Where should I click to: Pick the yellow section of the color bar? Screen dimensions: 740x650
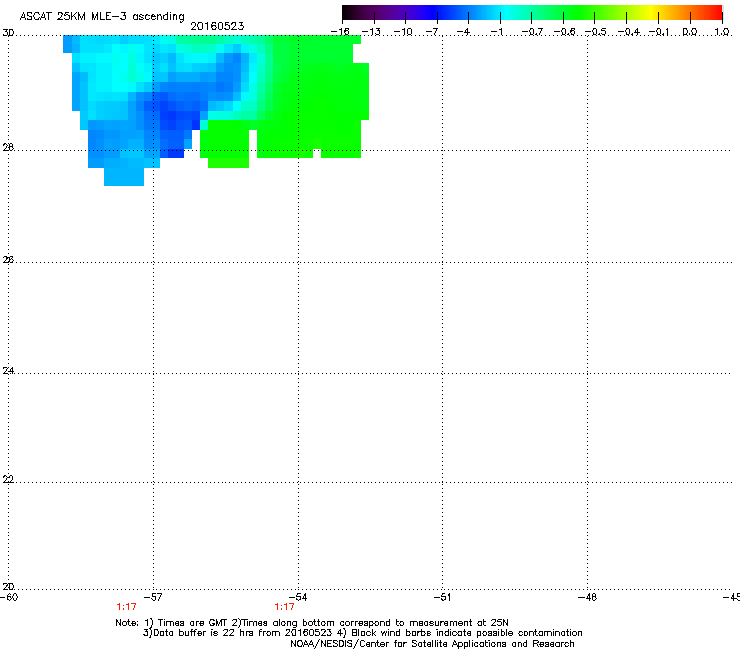pyautogui.click(x=650, y=13)
